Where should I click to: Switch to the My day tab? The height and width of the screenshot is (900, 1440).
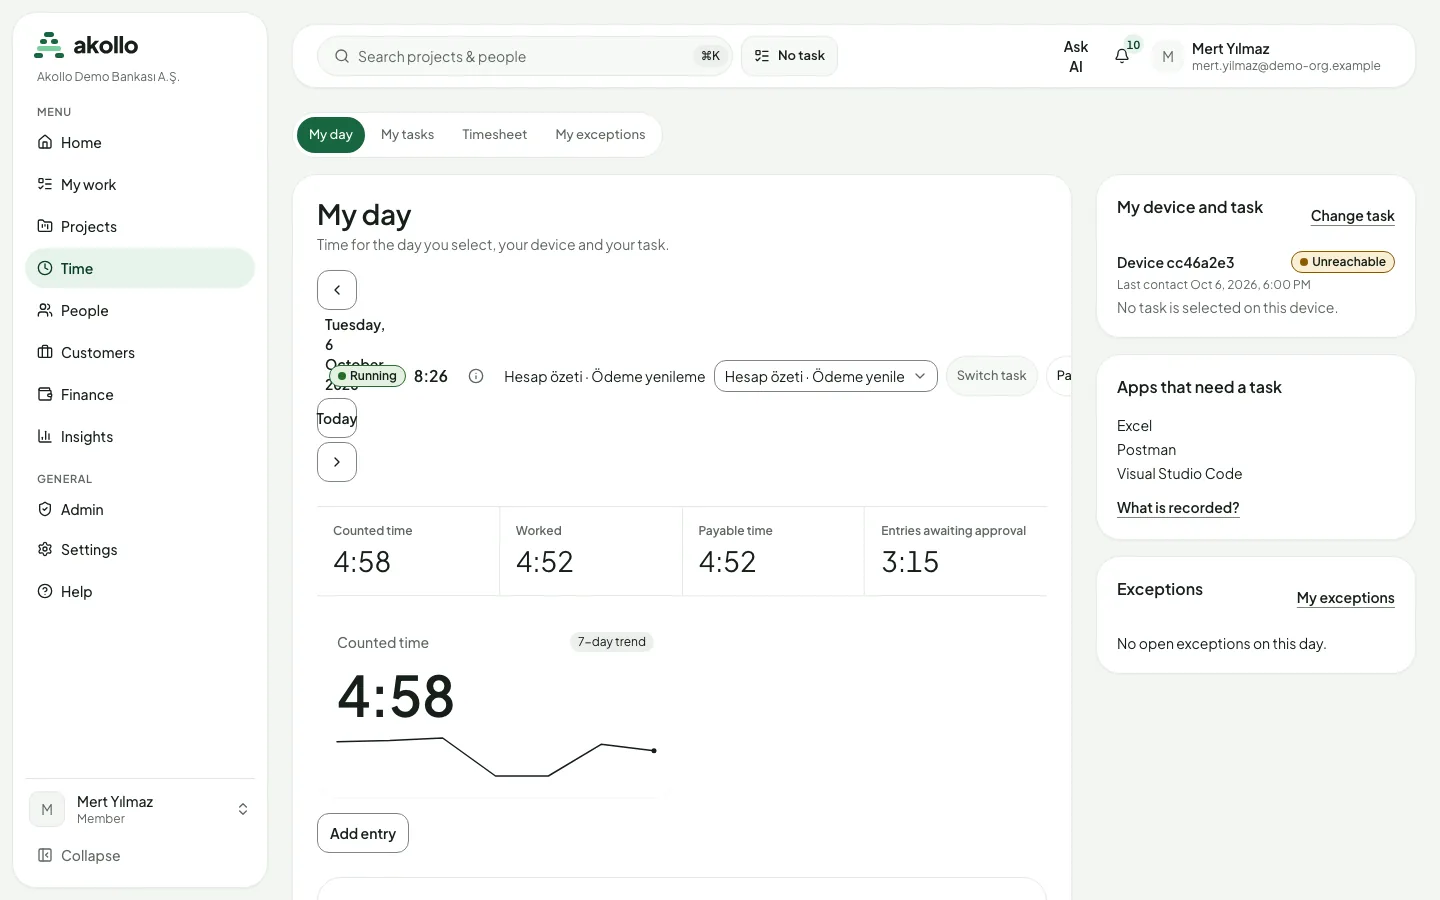pyautogui.click(x=331, y=135)
